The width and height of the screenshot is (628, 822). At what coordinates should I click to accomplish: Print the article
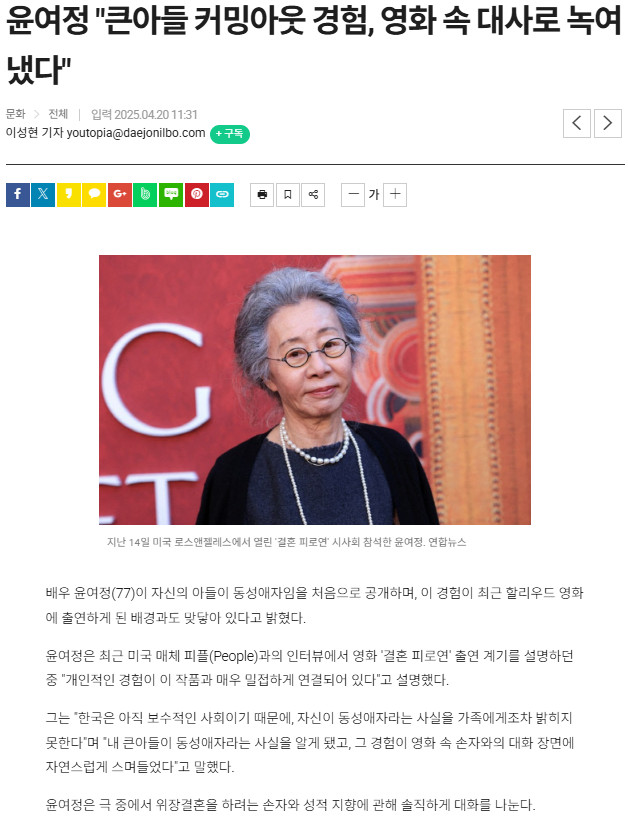coord(262,195)
